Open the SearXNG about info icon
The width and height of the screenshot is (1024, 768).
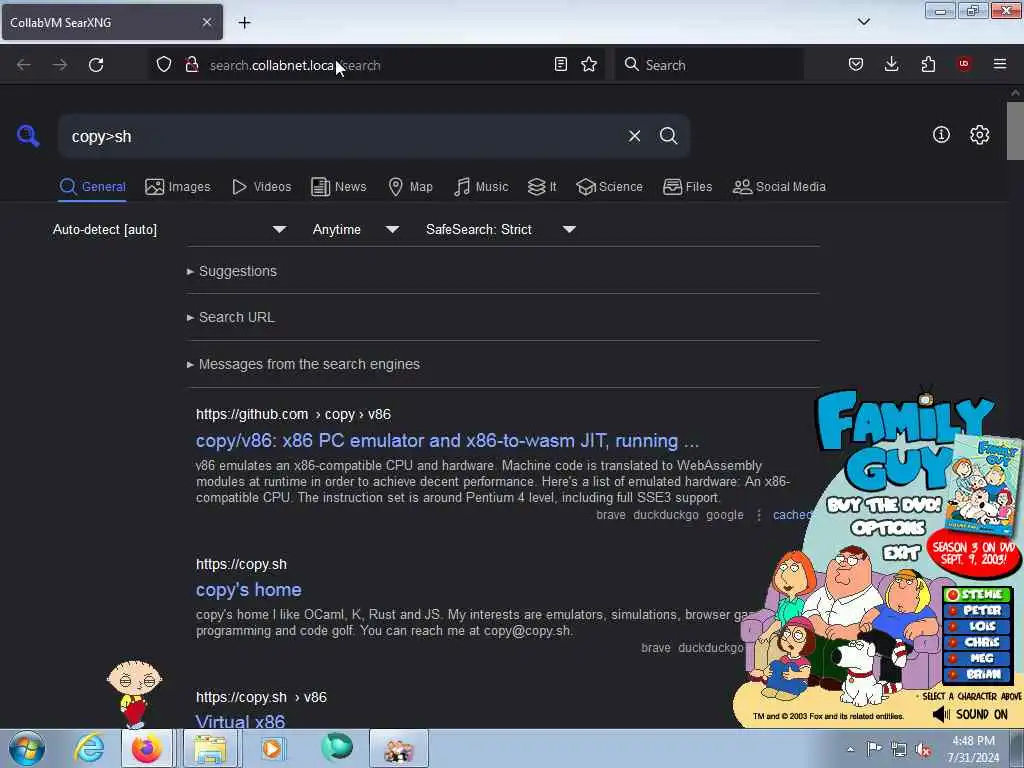[941, 135]
